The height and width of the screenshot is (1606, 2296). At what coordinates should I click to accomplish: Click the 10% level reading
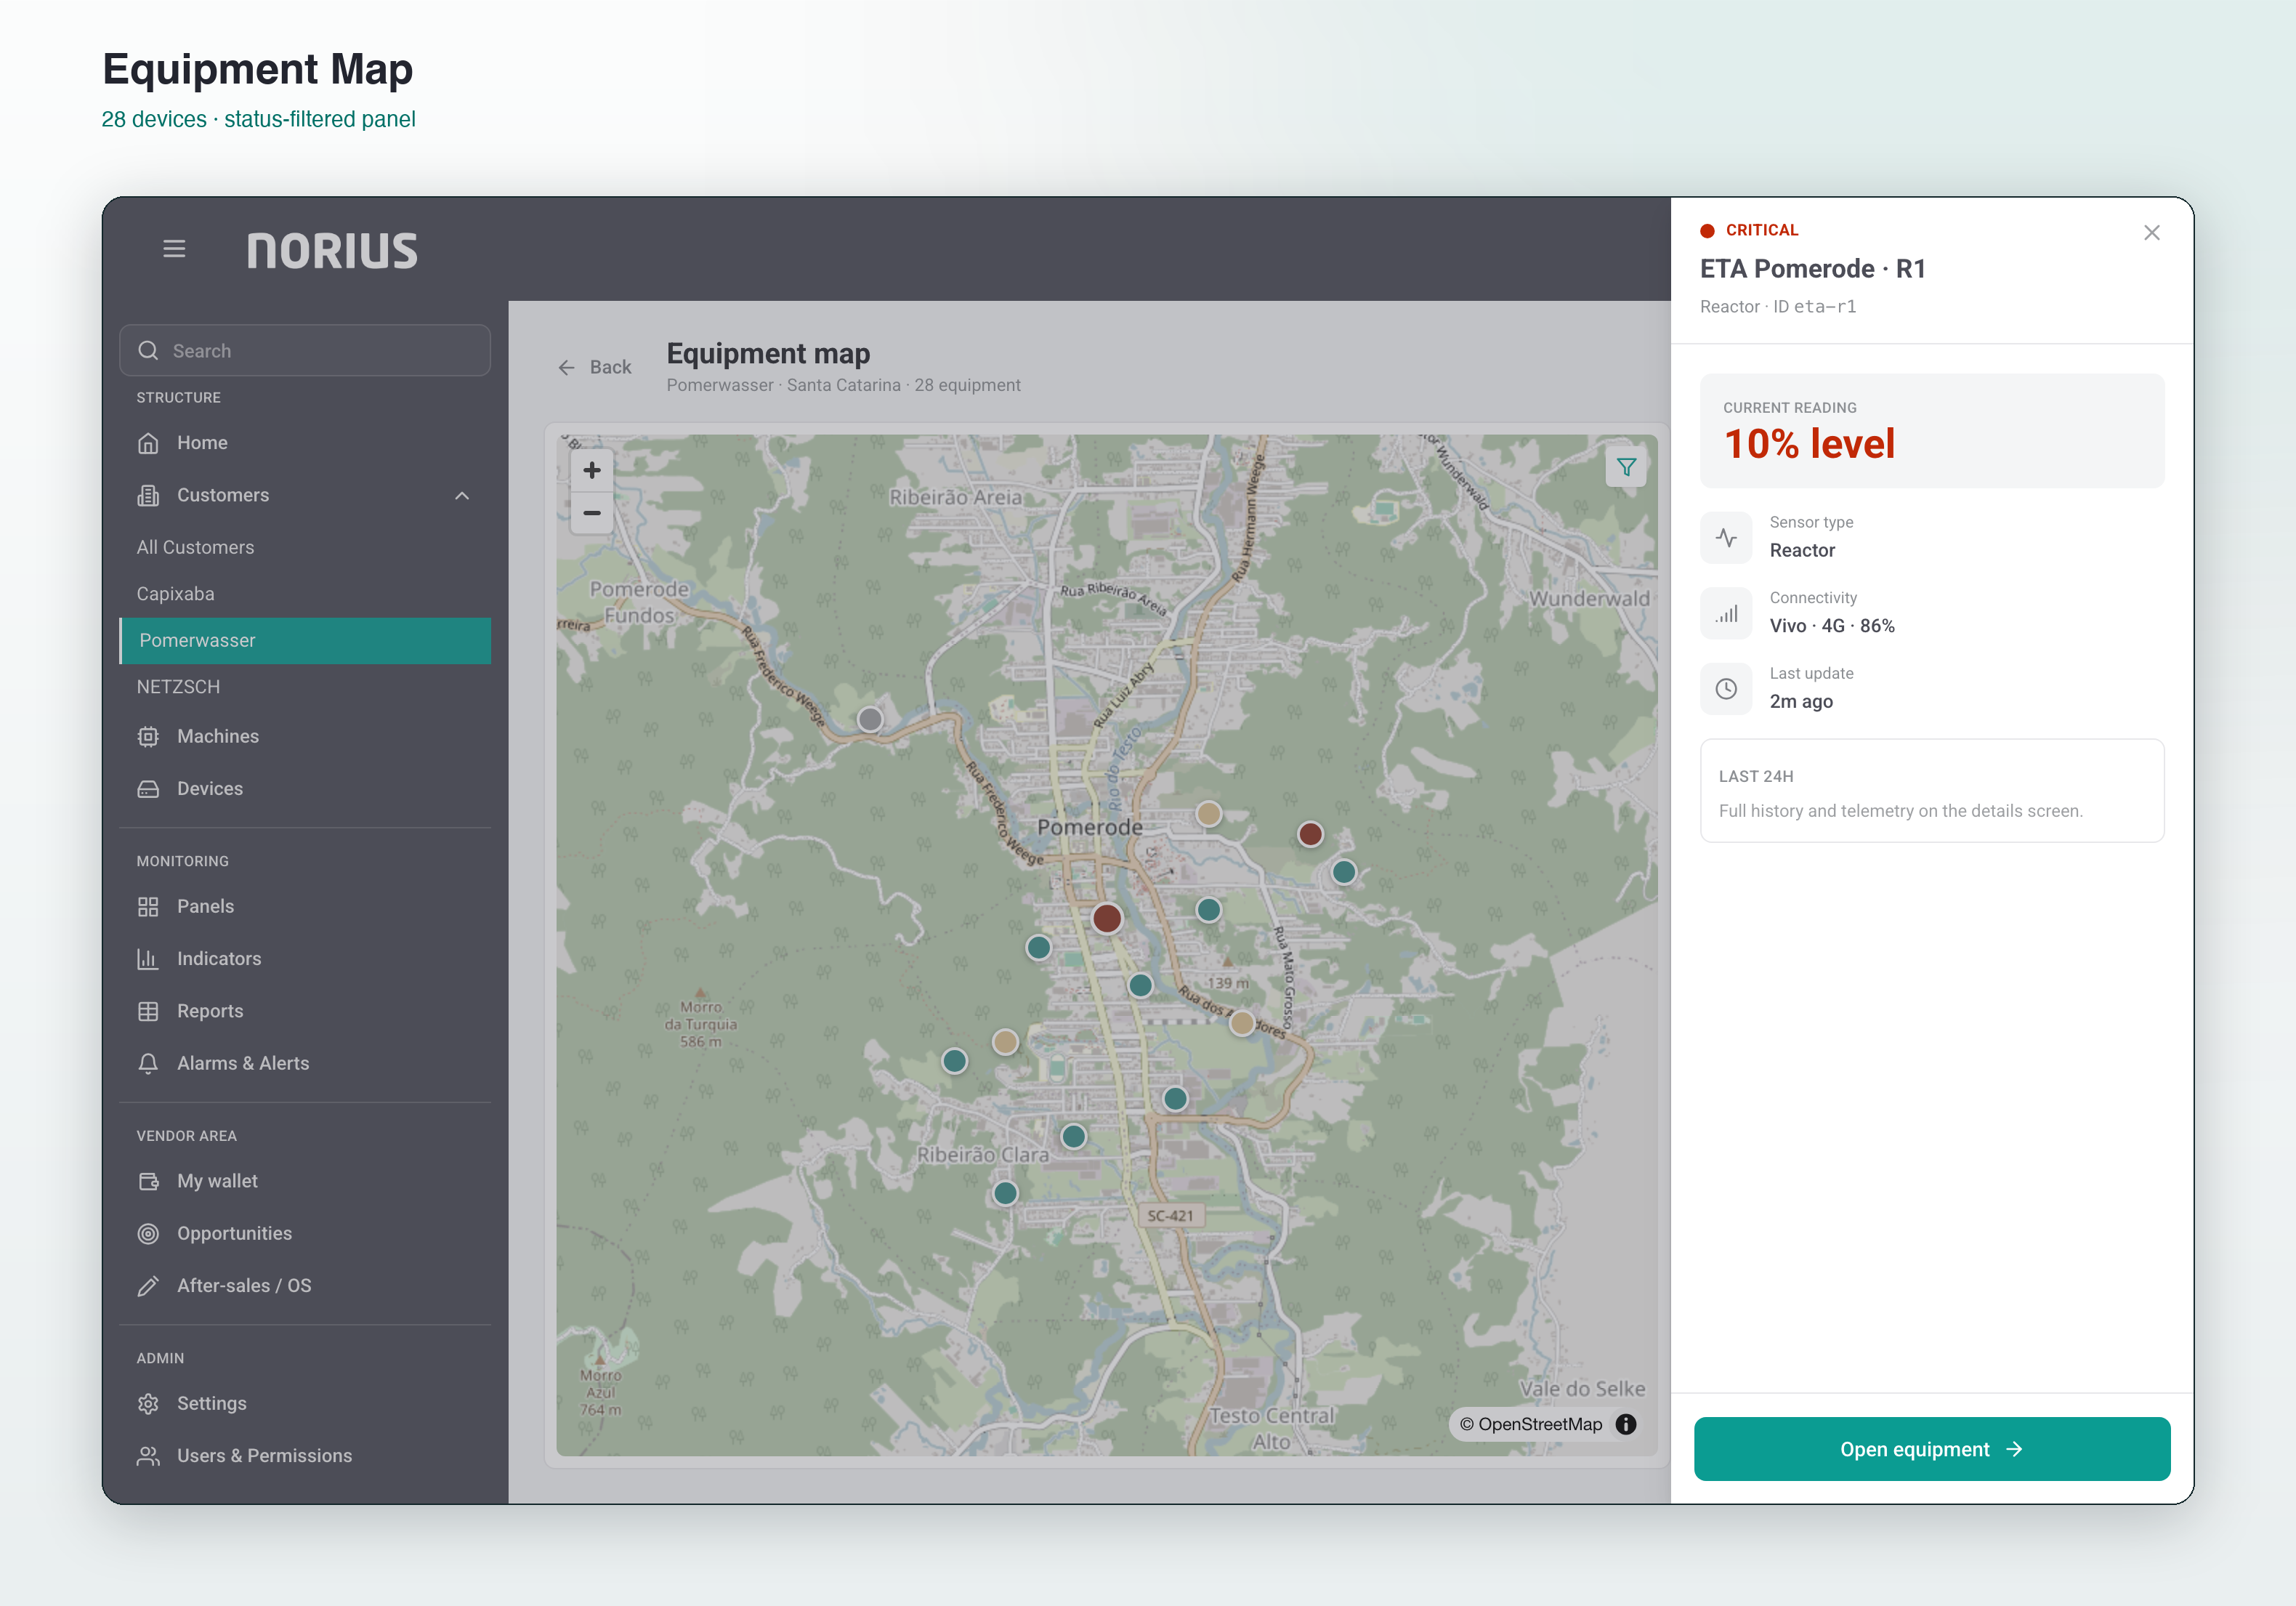pos(1809,444)
